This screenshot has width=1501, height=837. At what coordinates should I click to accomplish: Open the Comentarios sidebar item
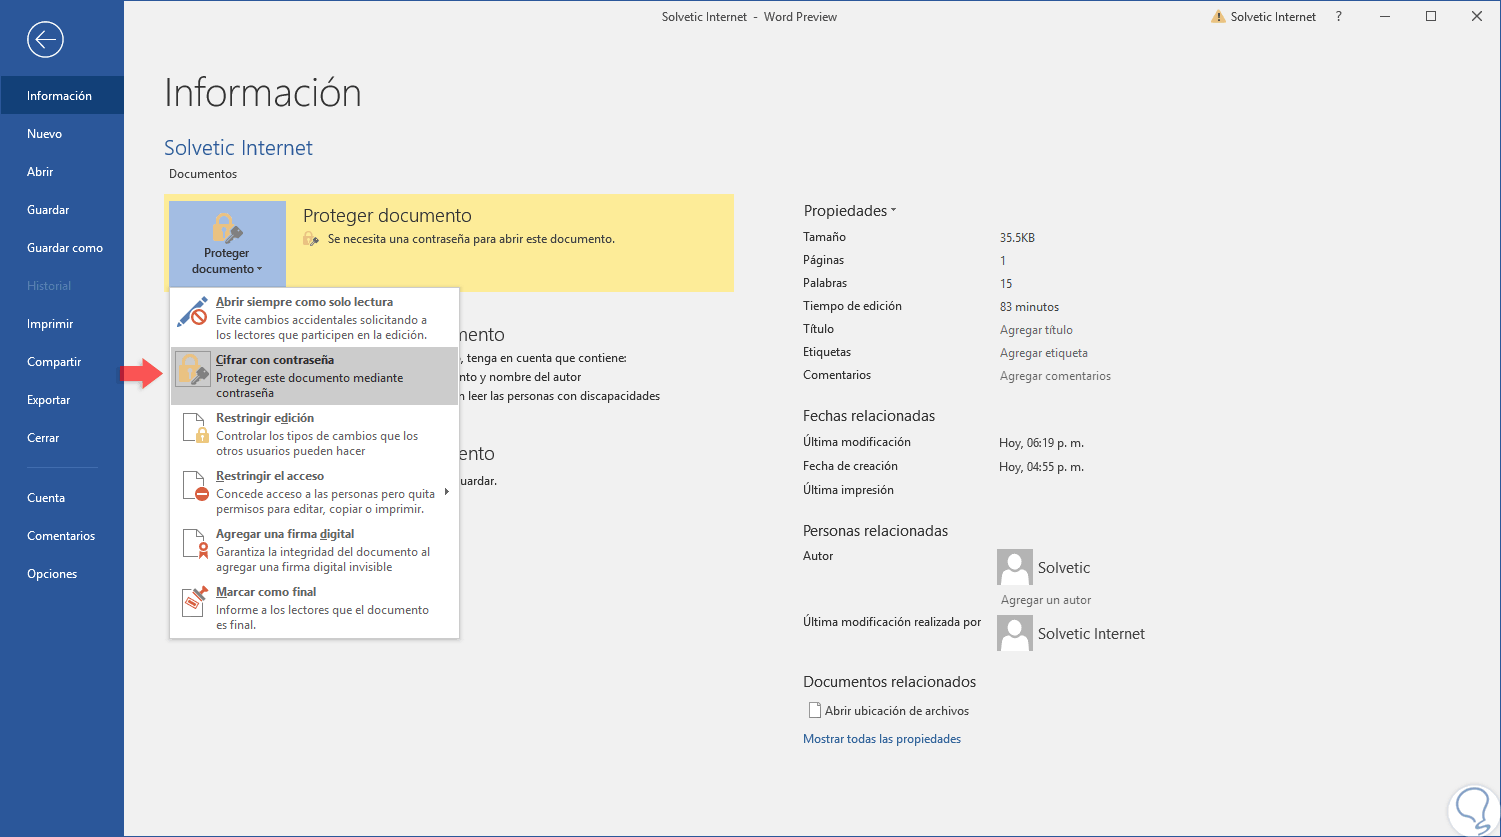tap(62, 536)
